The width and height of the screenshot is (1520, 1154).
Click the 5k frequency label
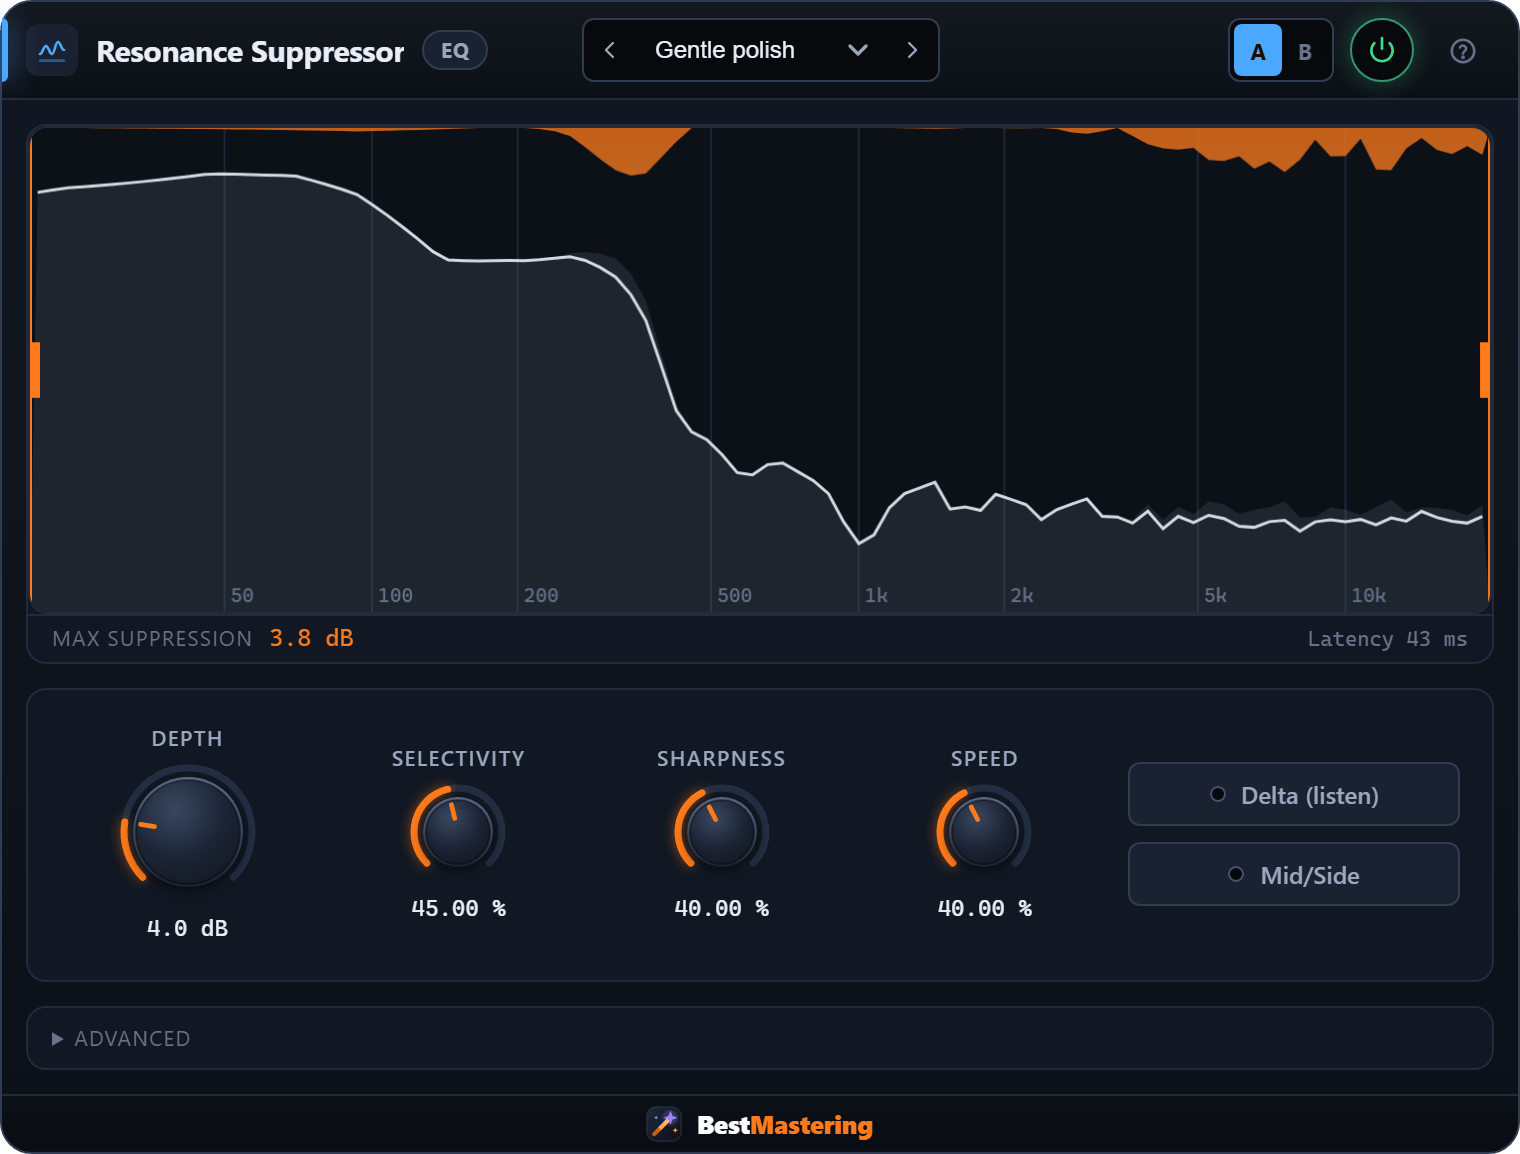point(1215,595)
